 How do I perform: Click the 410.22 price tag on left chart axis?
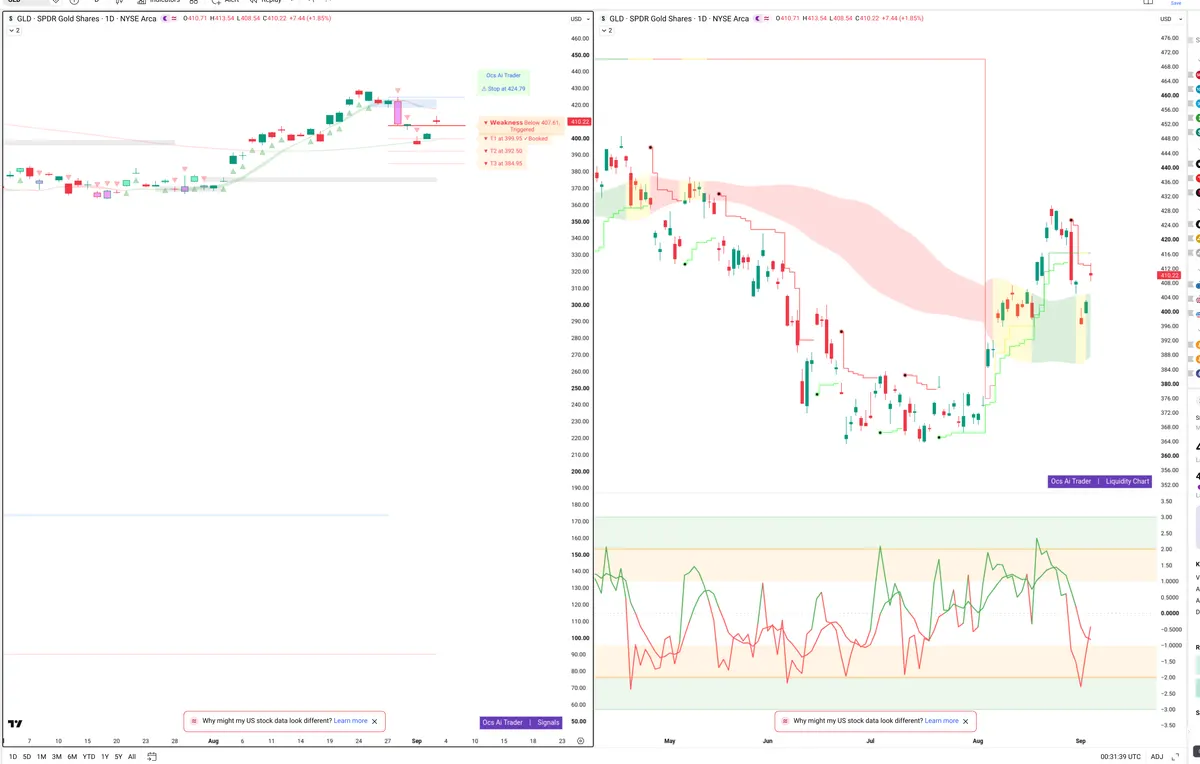[x=579, y=121]
